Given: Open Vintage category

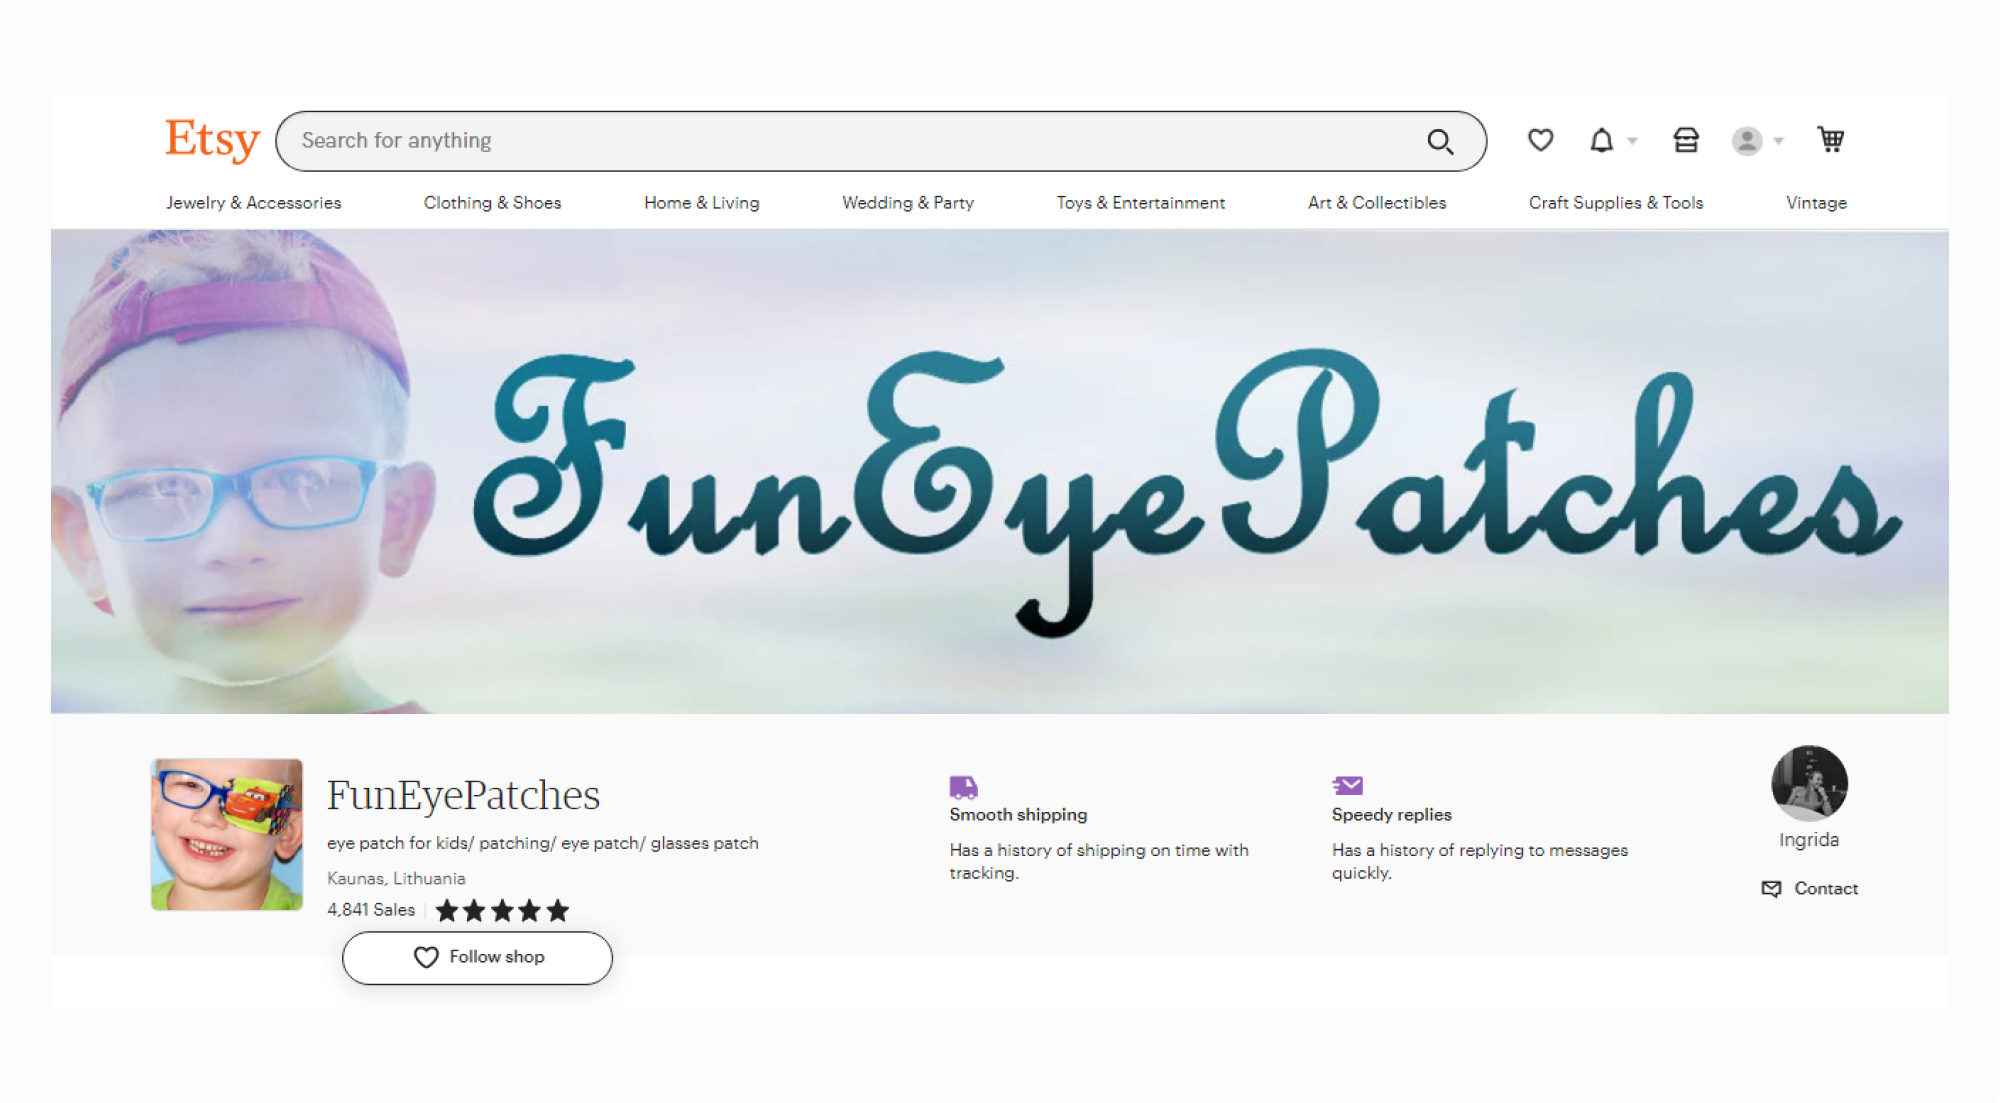Looking at the screenshot, I should [1816, 203].
